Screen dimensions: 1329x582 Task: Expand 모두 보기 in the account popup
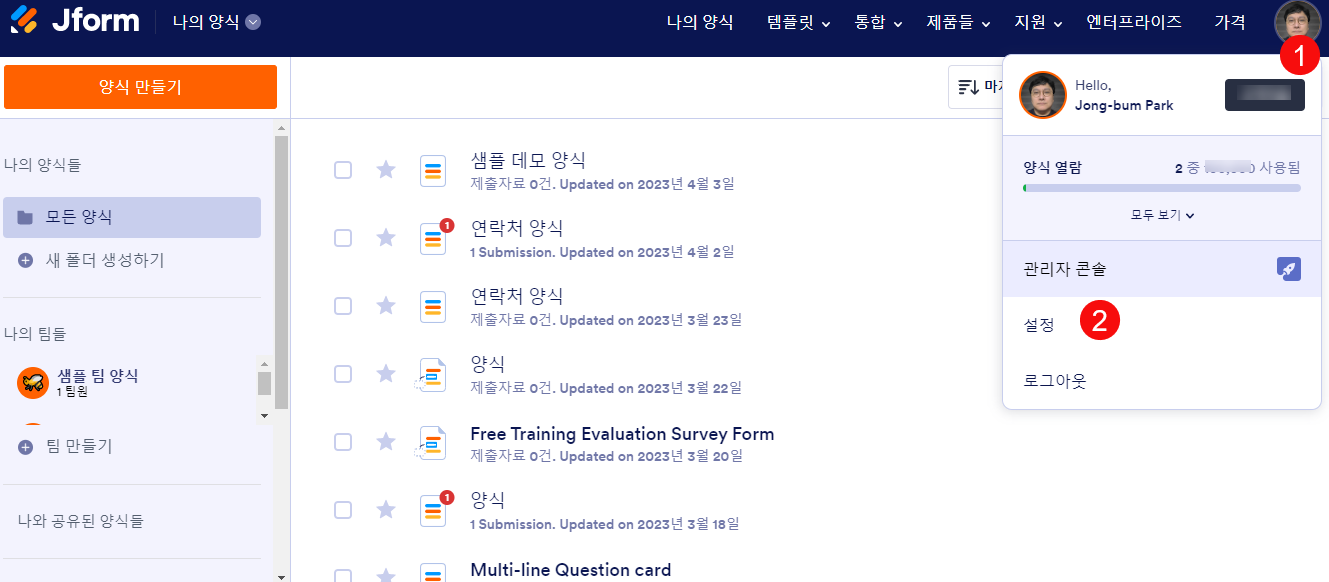(1162, 214)
